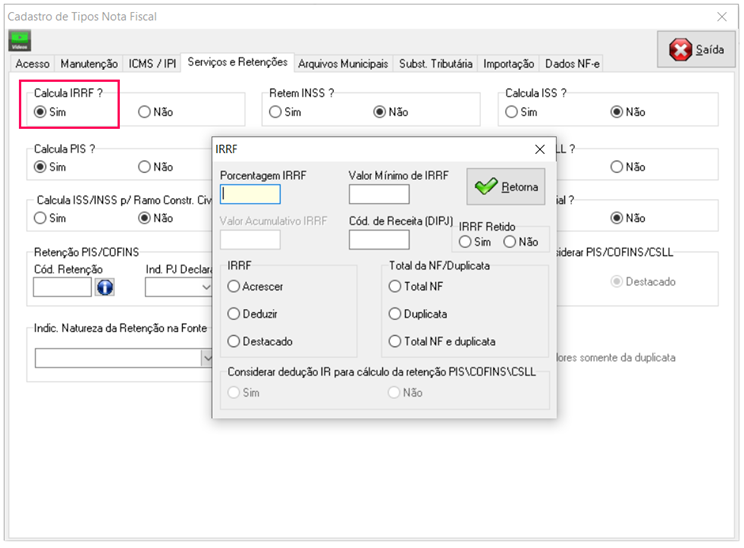Click the Cód. de Receita (DIPJ) field

tap(379, 240)
